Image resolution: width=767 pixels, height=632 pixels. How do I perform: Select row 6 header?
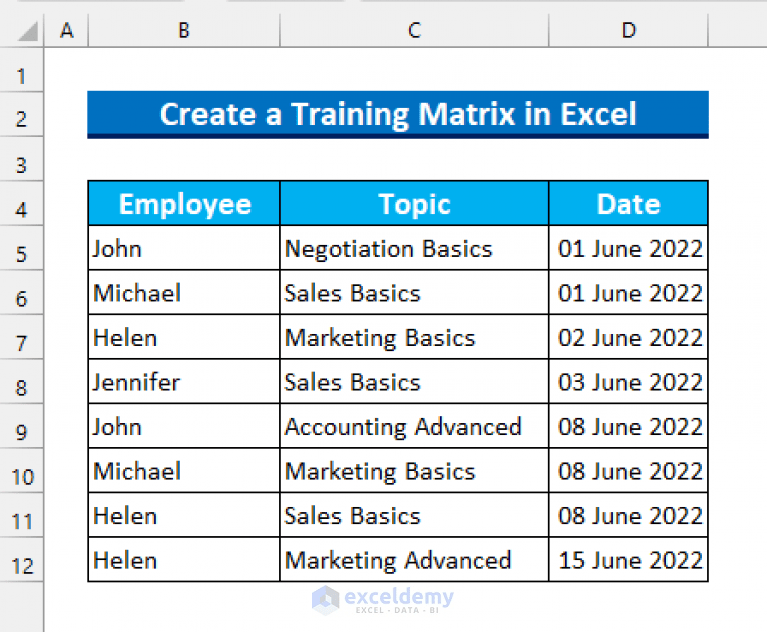point(22,293)
